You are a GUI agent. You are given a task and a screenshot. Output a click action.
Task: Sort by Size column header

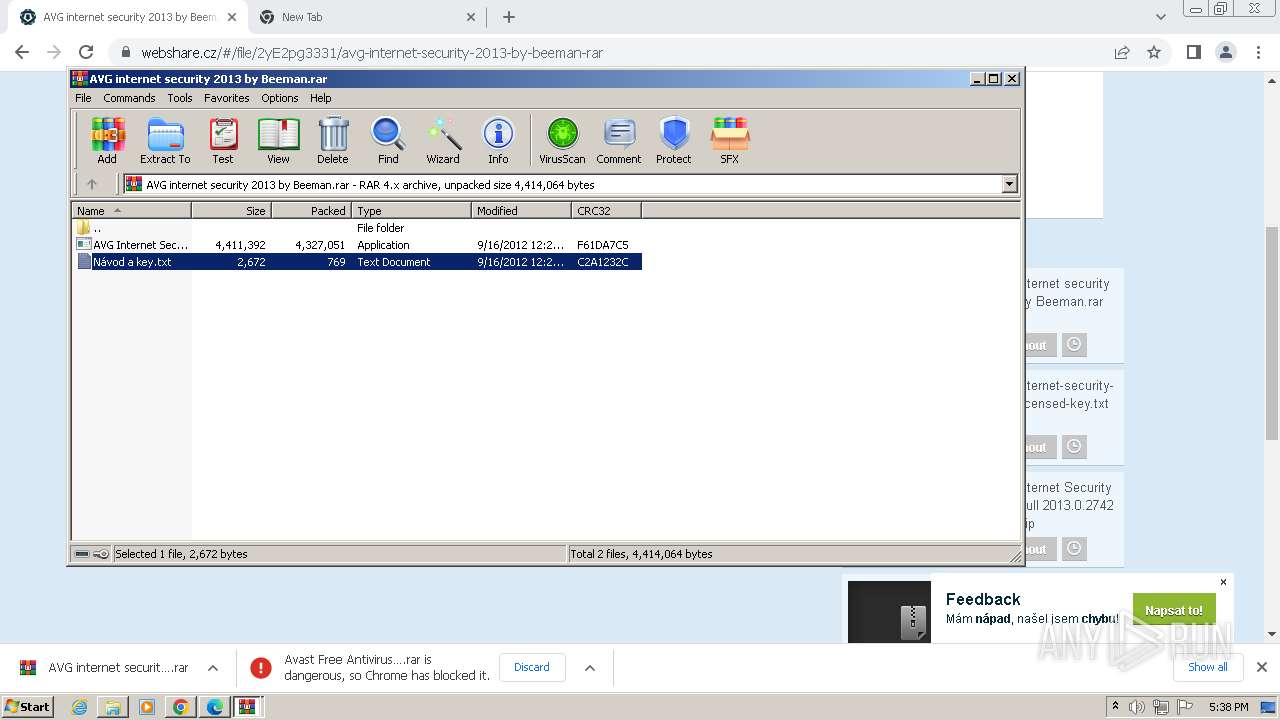(x=231, y=211)
